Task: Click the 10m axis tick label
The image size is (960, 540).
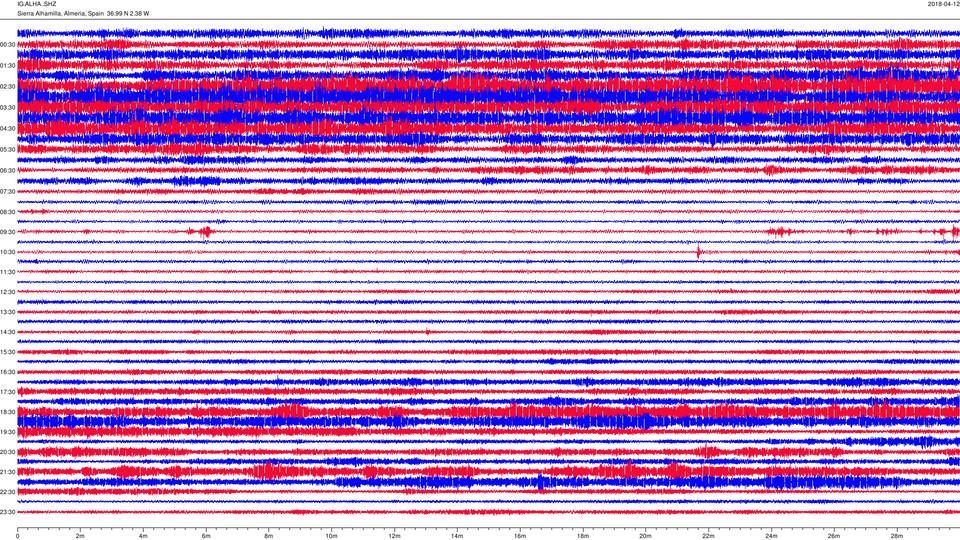Action: pyautogui.click(x=331, y=536)
